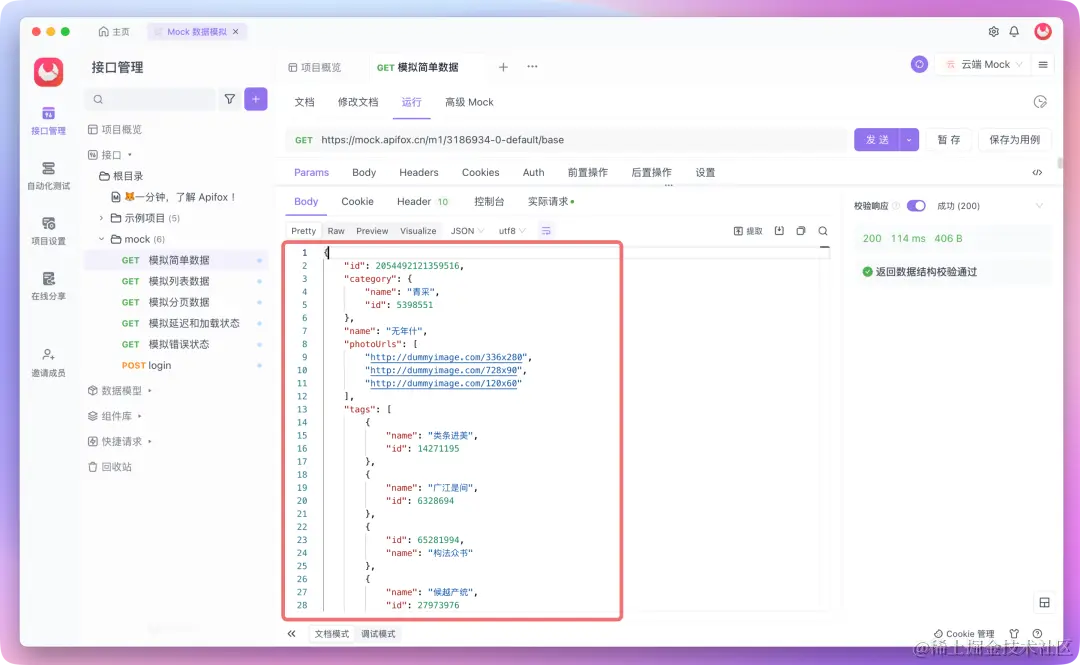Open the 邀请成员 sidebar item
Image resolution: width=1080 pixels, height=665 pixels.
(x=48, y=362)
